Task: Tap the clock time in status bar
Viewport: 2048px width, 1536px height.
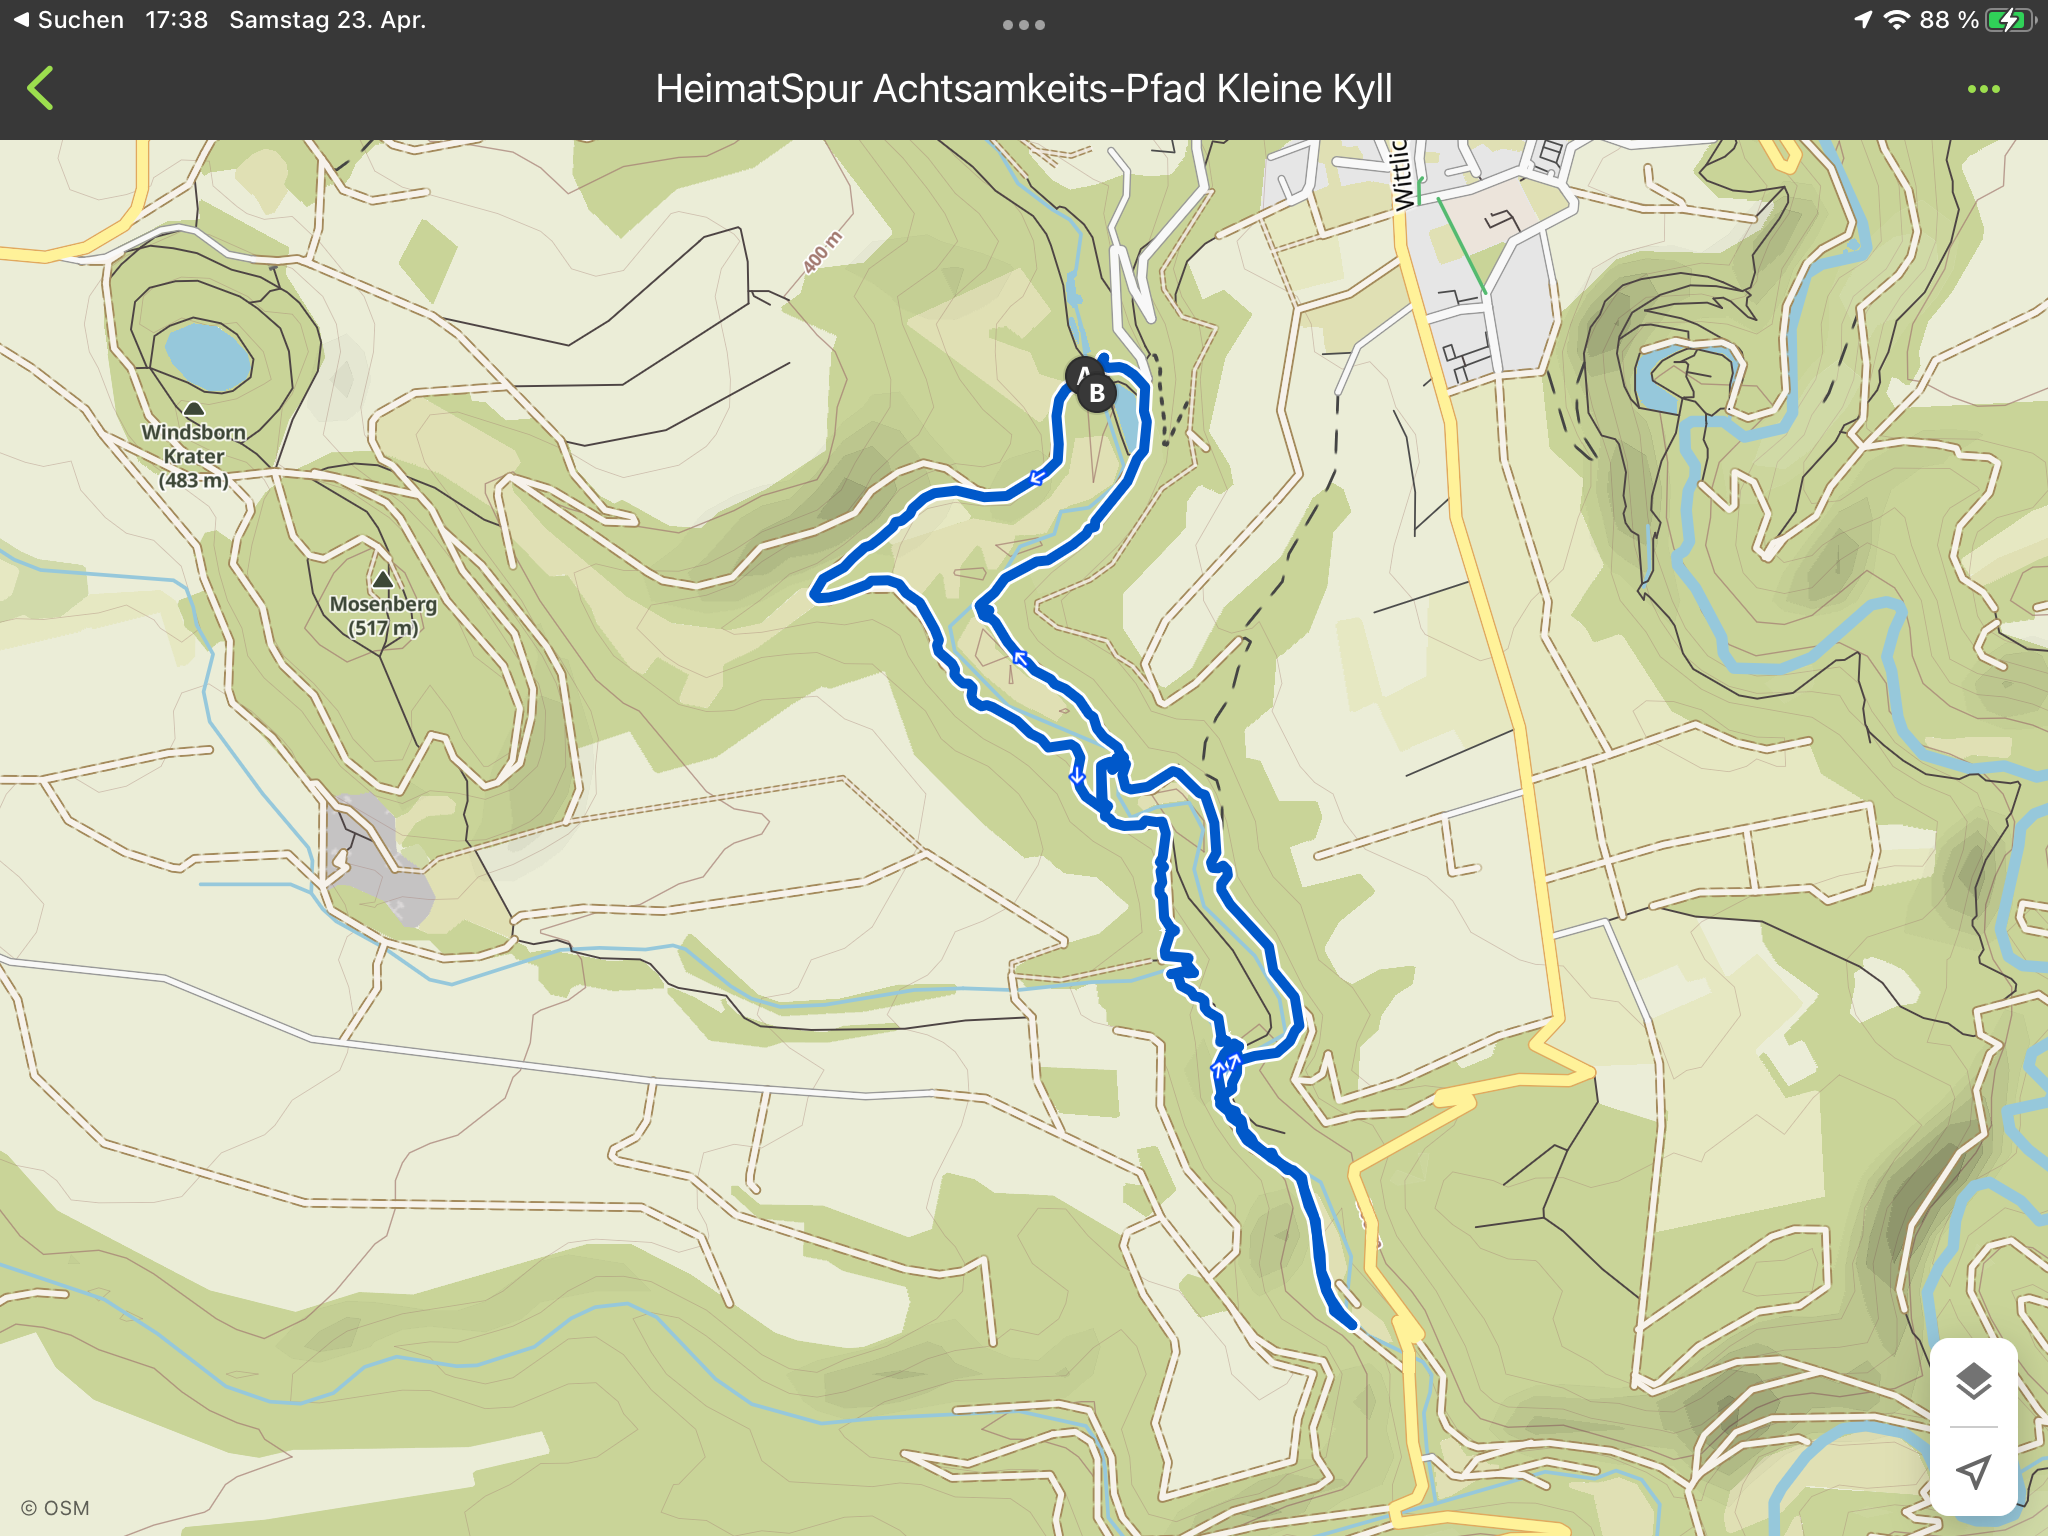Action: click(176, 20)
